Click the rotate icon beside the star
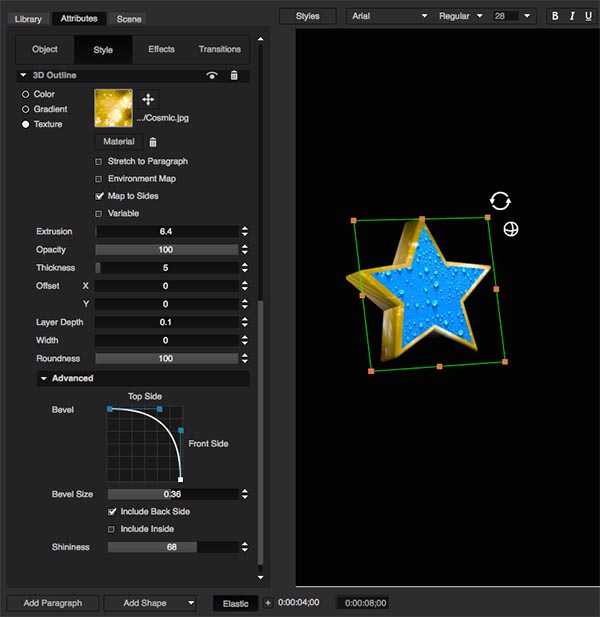 point(500,201)
